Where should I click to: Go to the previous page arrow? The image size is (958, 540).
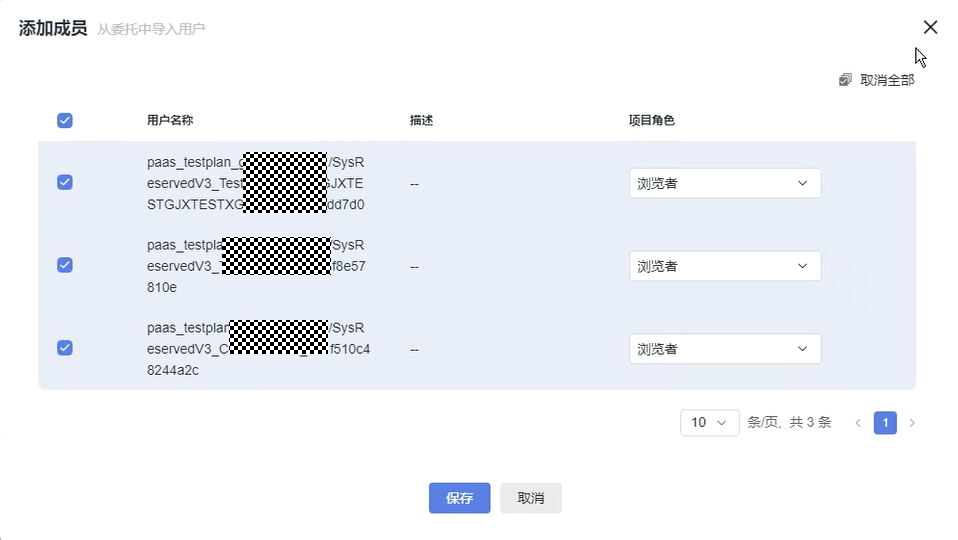(x=858, y=423)
